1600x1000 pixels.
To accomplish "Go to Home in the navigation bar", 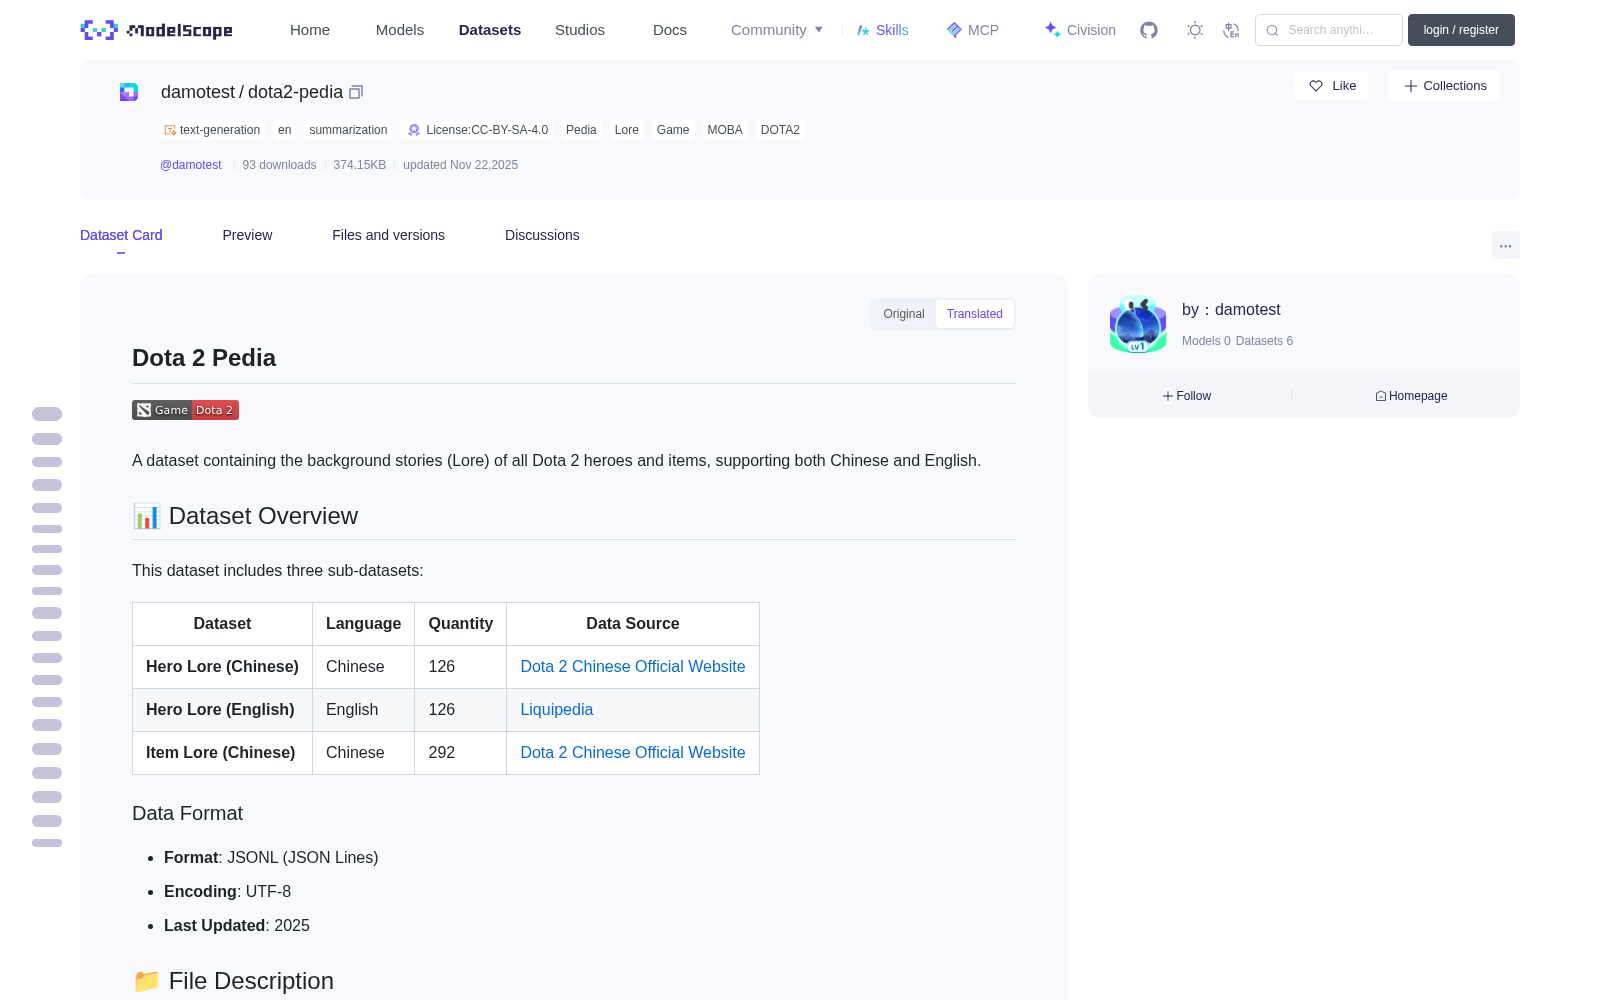I will (x=310, y=30).
